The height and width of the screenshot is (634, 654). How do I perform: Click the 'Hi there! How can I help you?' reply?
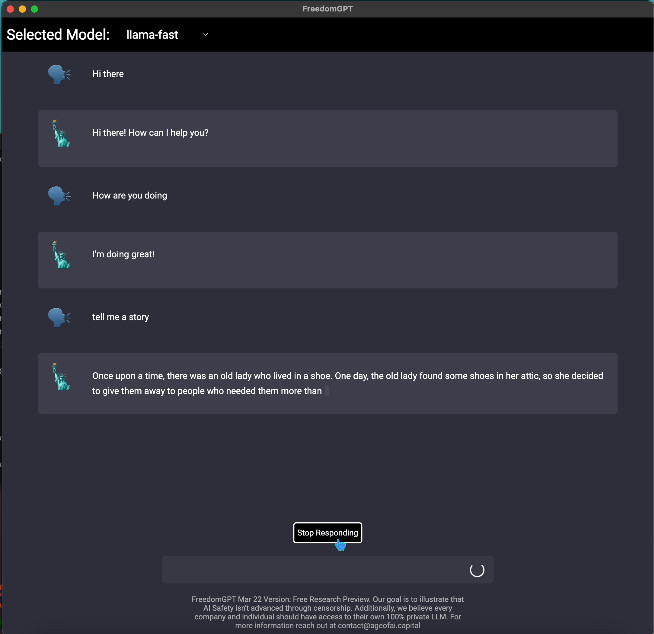pyautogui.click(x=150, y=133)
